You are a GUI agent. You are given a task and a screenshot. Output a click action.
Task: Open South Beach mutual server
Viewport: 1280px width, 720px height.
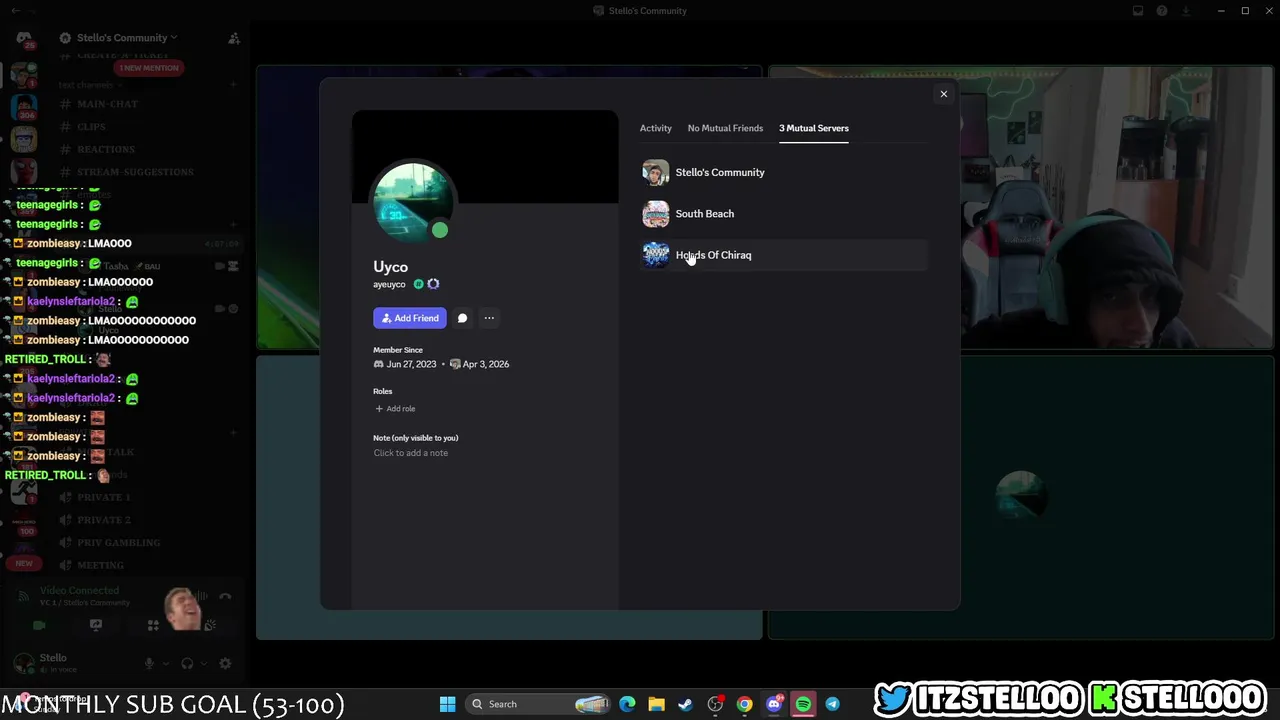784,214
